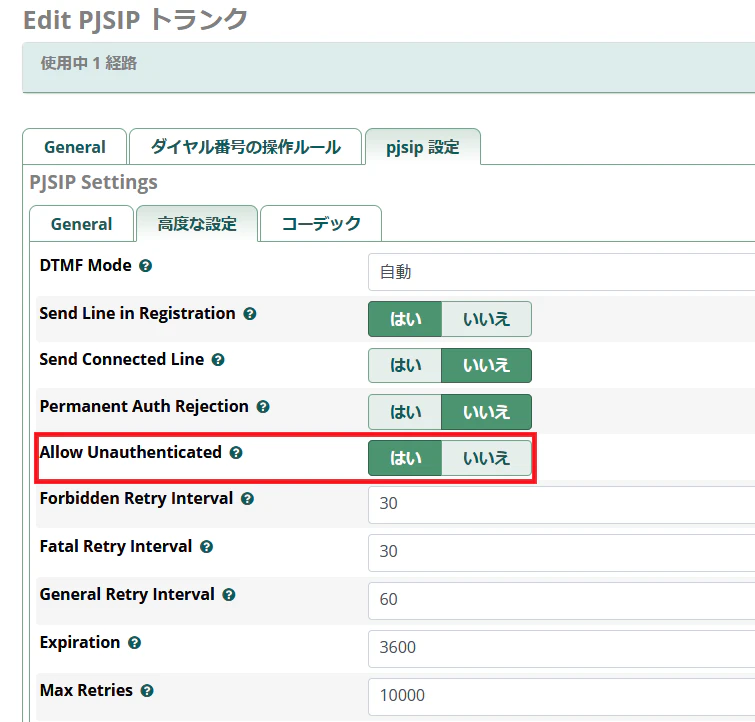Click the Forbidden Retry Interval label

[x=136, y=499]
